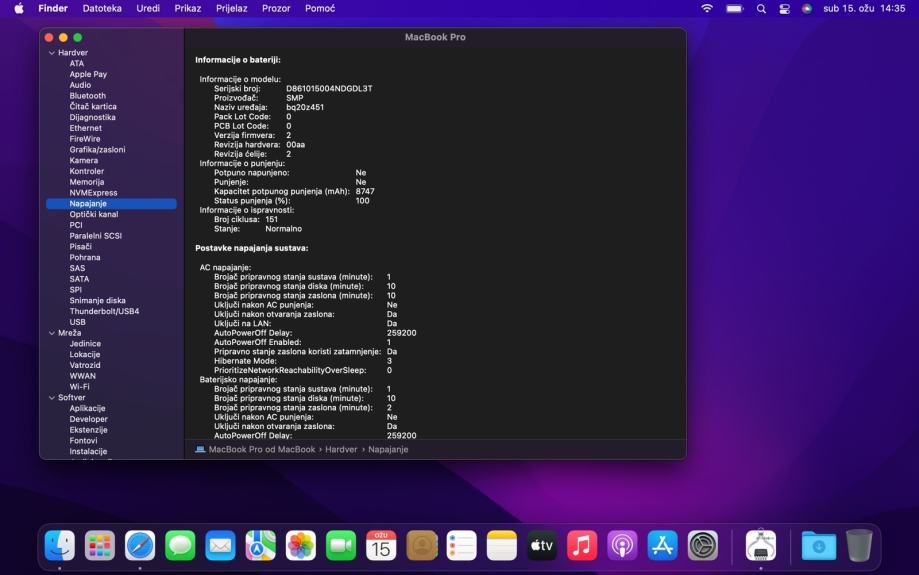
Task: Select highlighted Napajanje sidebar item
Action: (x=111, y=203)
